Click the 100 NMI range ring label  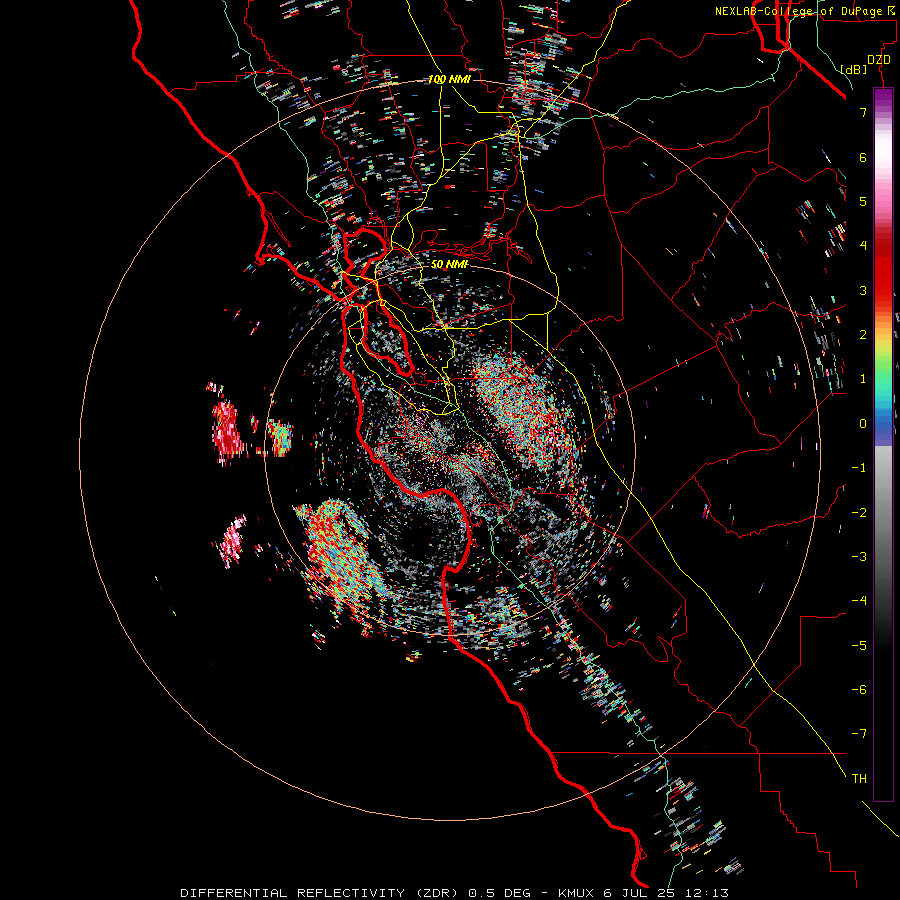[449, 79]
